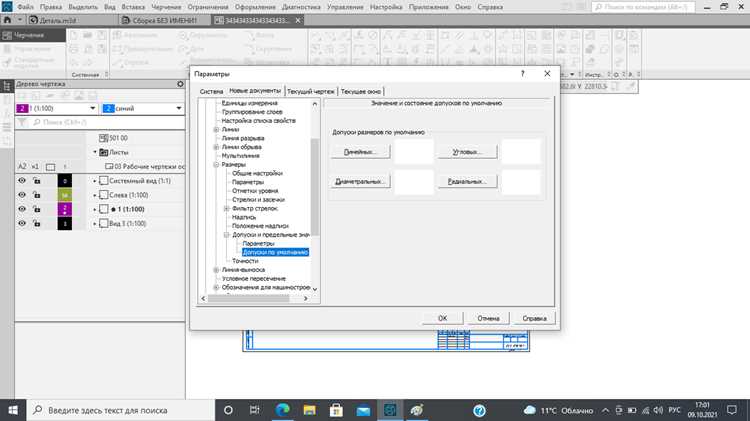This screenshot has width=750, height=421.
Task: Click the olive green color swatch of Слева
Action: 65,195
